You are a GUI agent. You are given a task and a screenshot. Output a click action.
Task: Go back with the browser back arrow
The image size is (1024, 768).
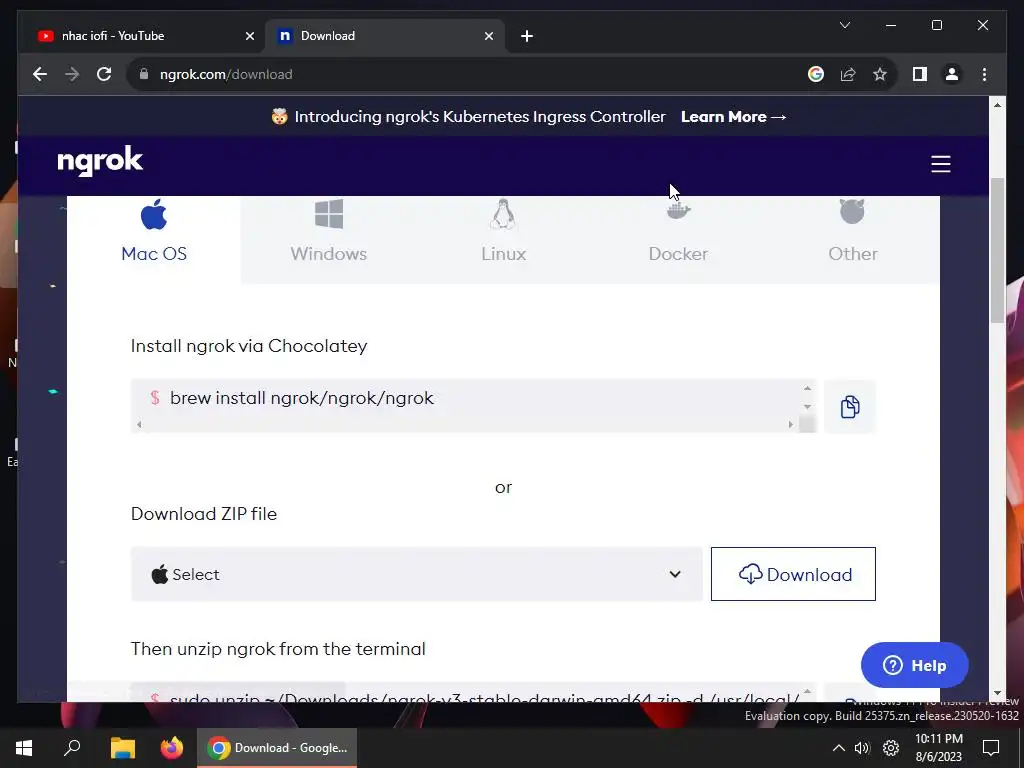tap(40, 74)
